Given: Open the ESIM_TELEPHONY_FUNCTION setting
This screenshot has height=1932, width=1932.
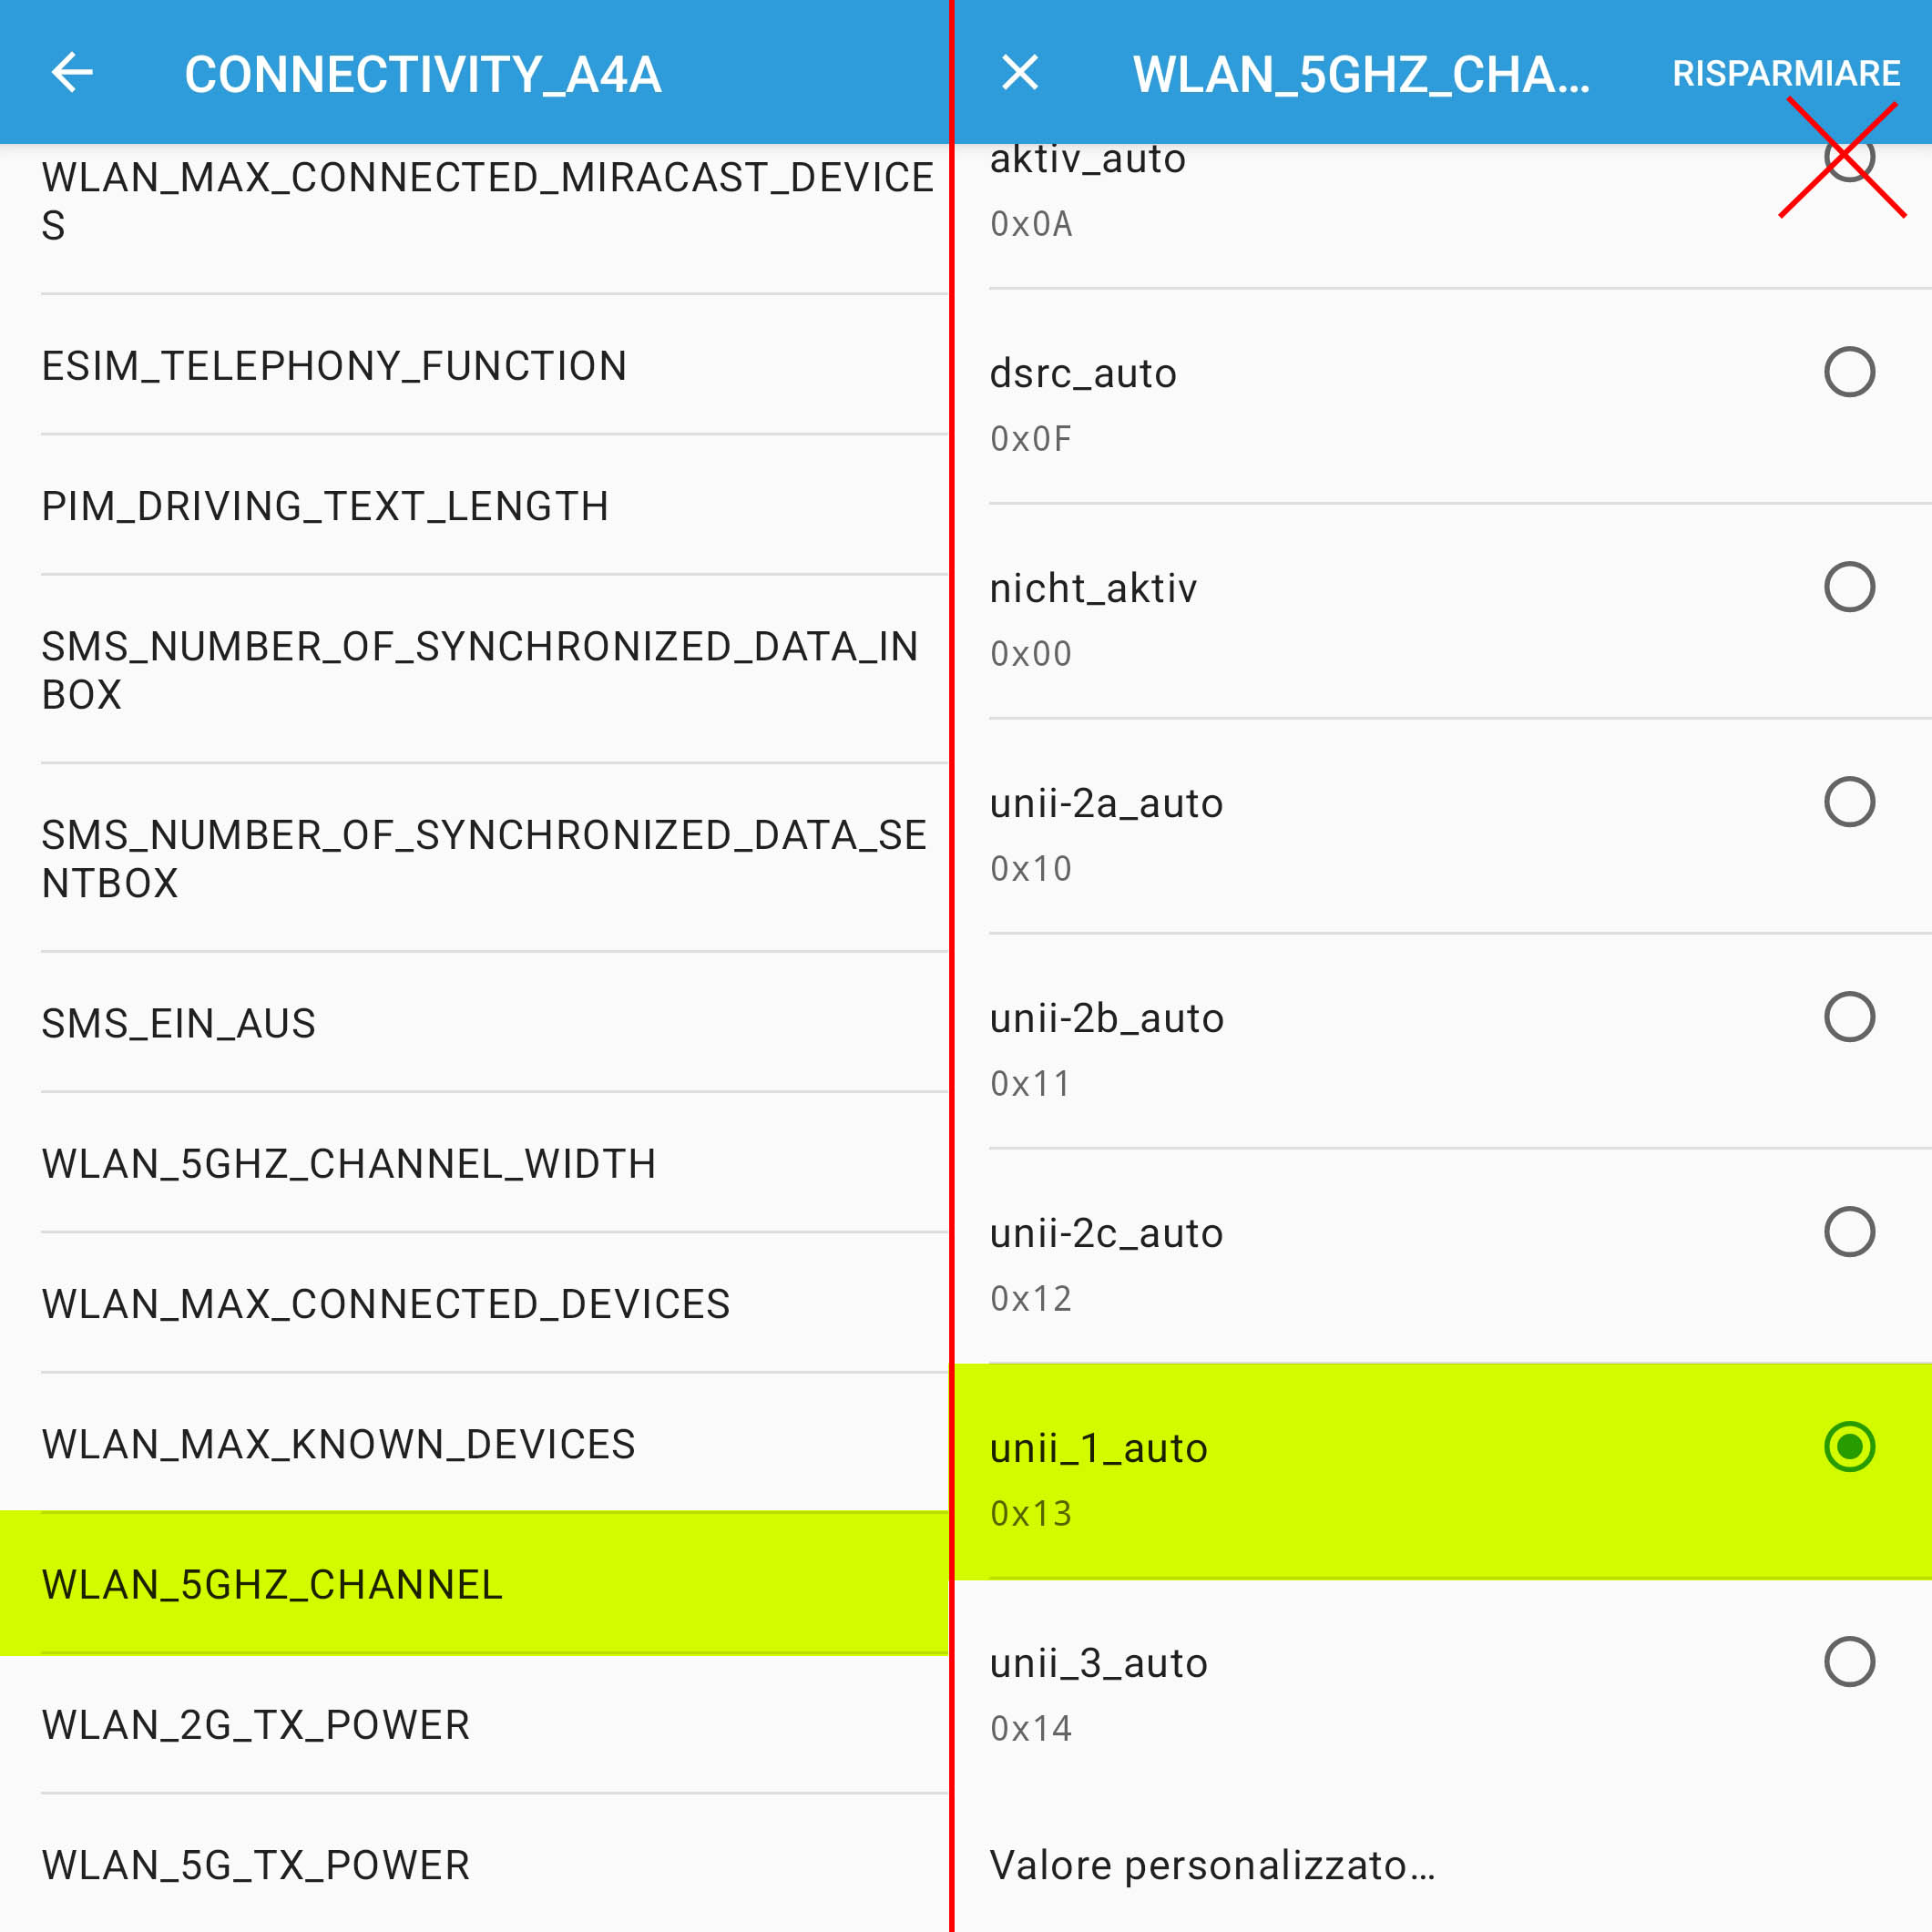Looking at the screenshot, I should pyautogui.click(x=334, y=366).
